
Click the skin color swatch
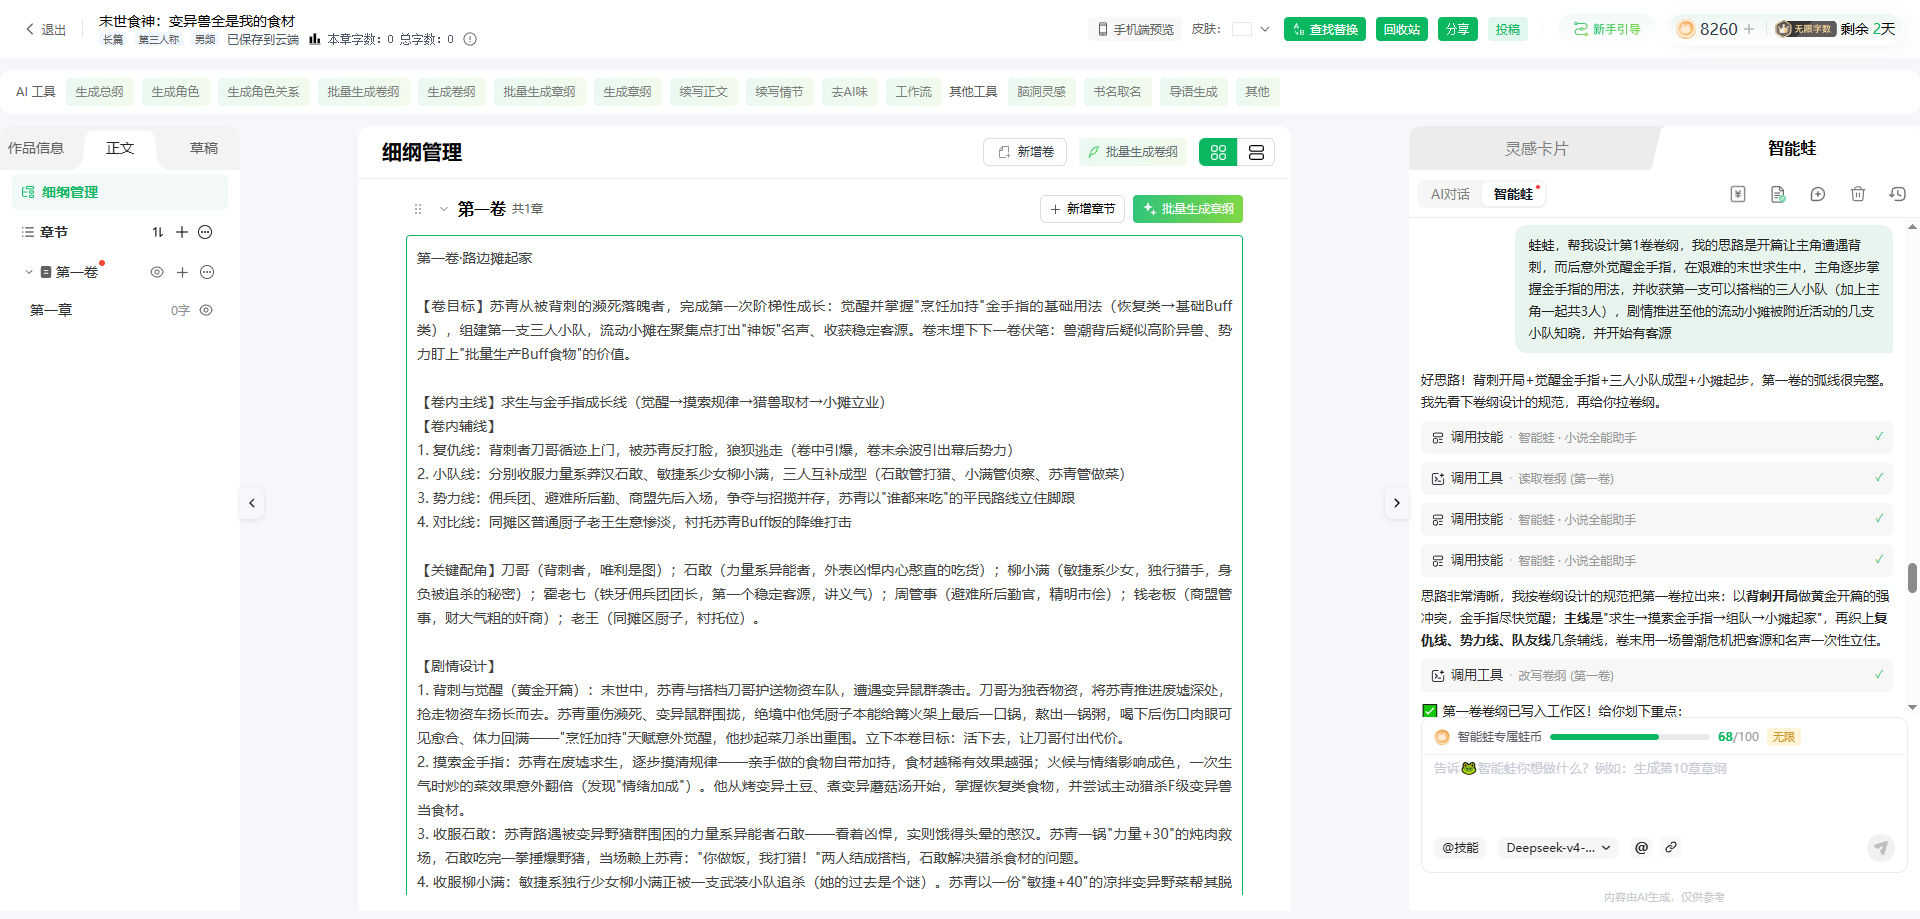1242,29
